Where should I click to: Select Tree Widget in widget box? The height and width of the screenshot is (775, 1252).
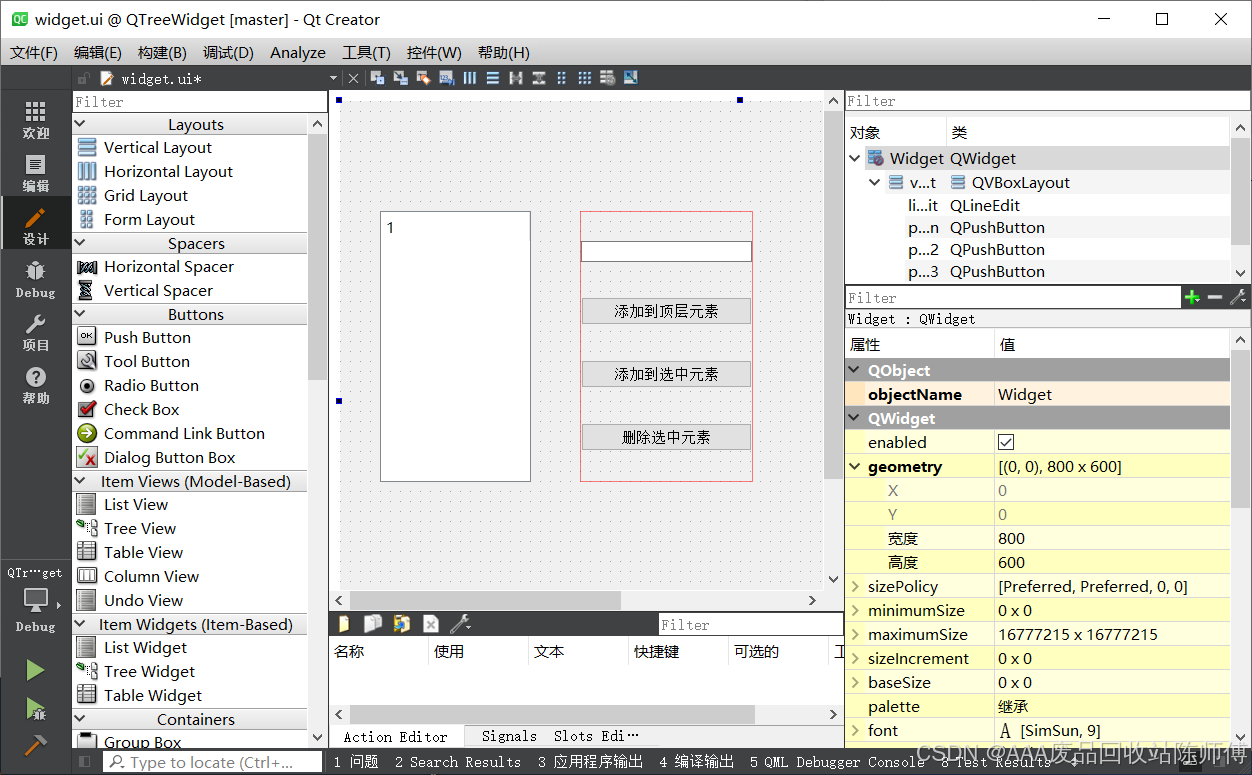tap(150, 671)
